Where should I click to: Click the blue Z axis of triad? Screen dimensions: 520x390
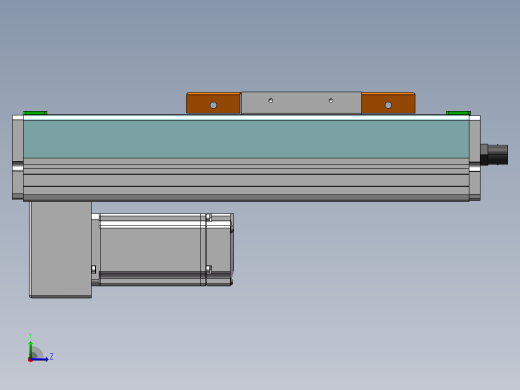pyautogui.click(x=40, y=359)
